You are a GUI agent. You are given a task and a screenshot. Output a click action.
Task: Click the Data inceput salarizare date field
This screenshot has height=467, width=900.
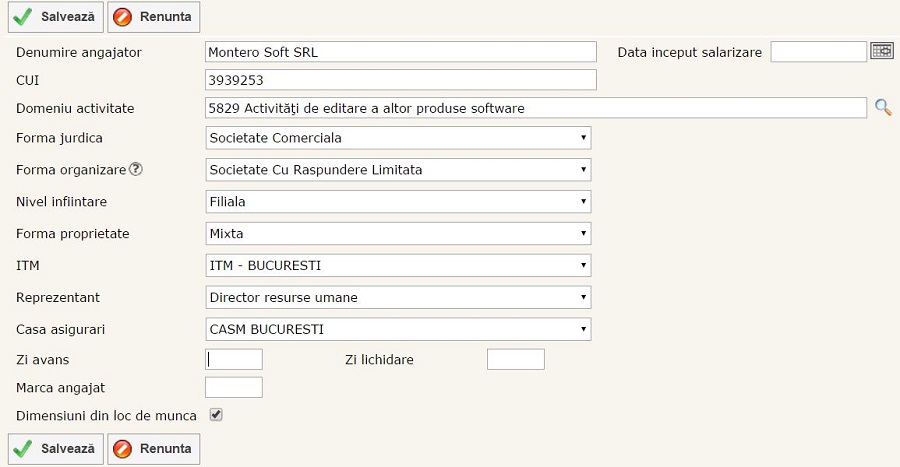[x=818, y=52]
